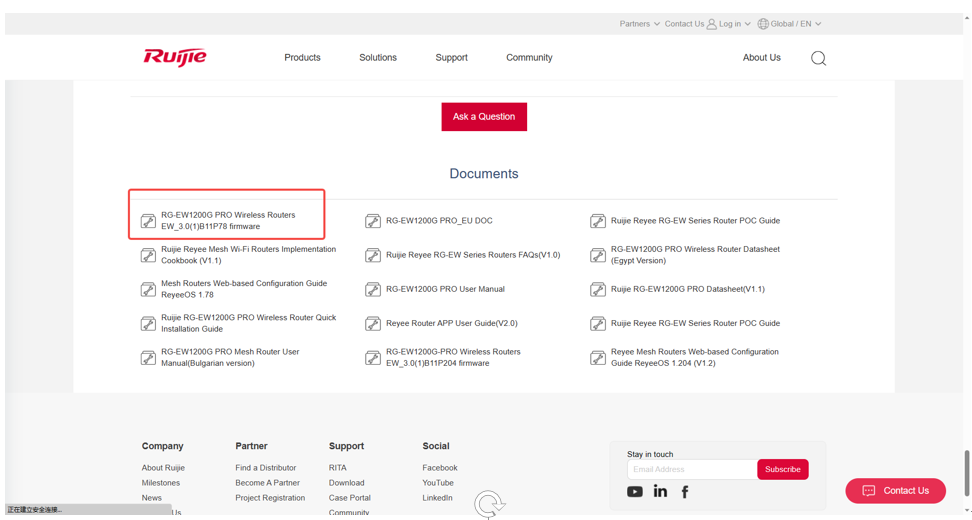Open the Community menu
The width and height of the screenshot is (972, 520).
(529, 58)
